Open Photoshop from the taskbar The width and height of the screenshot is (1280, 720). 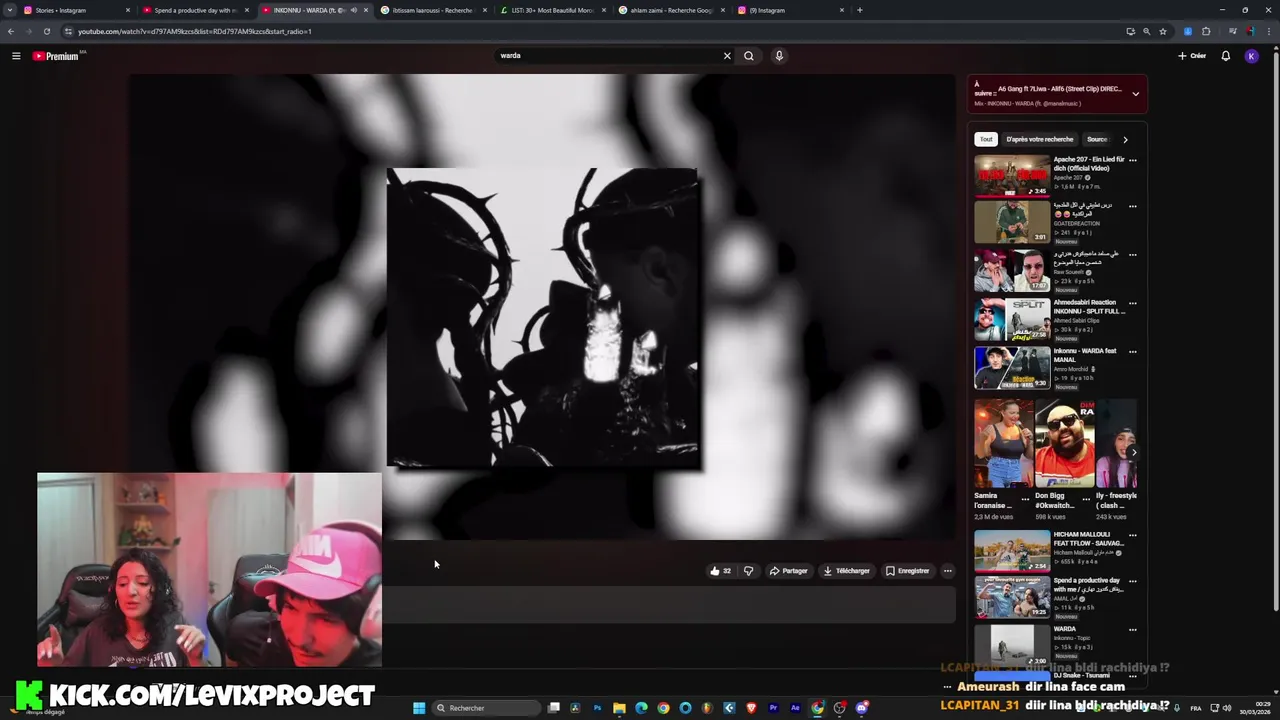coord(597,708)
